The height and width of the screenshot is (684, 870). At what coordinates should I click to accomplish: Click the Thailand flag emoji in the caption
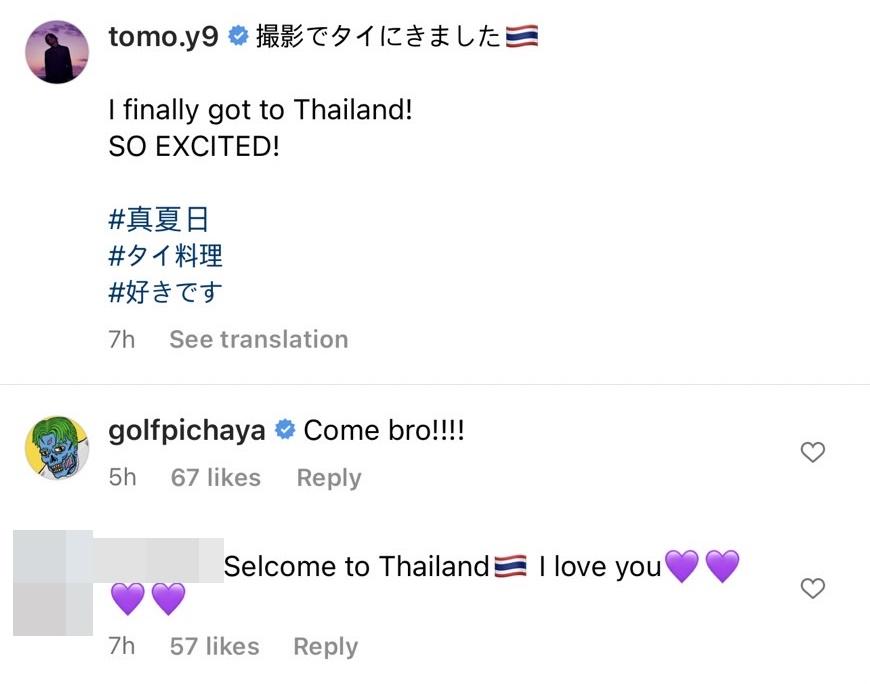[x=522, y=38]
